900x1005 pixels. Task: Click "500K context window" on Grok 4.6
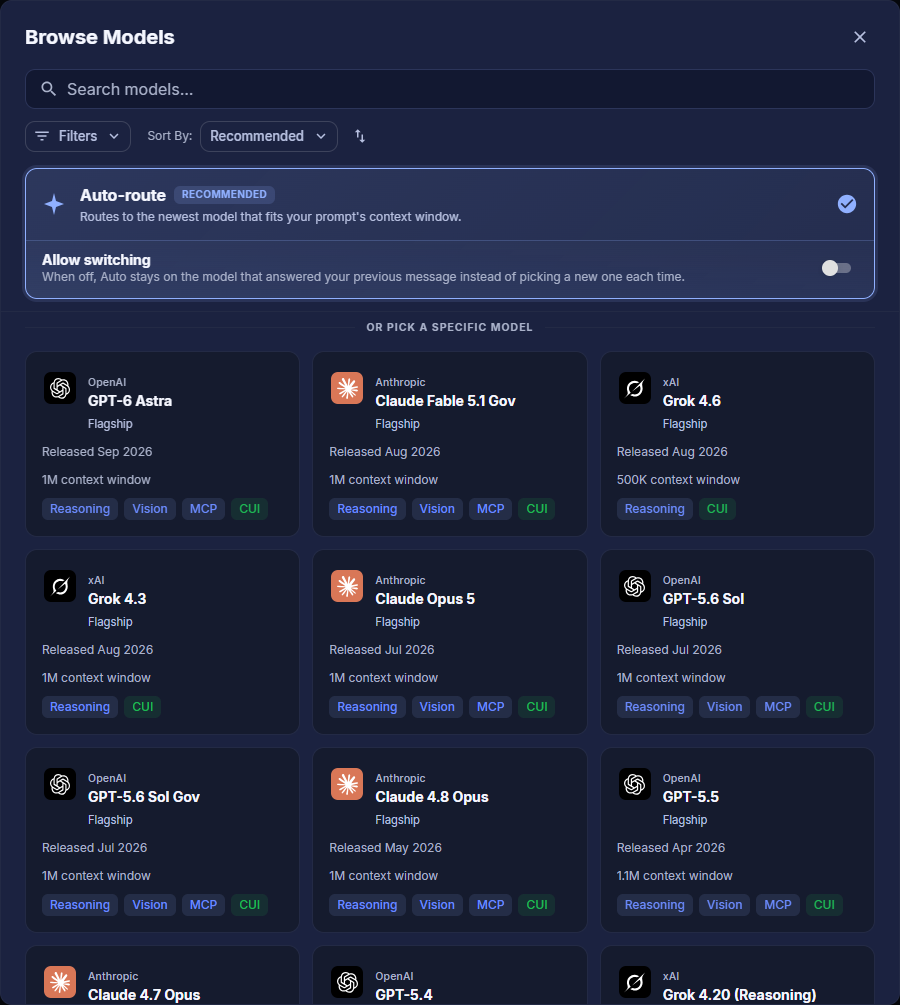[x=678, y=480]
